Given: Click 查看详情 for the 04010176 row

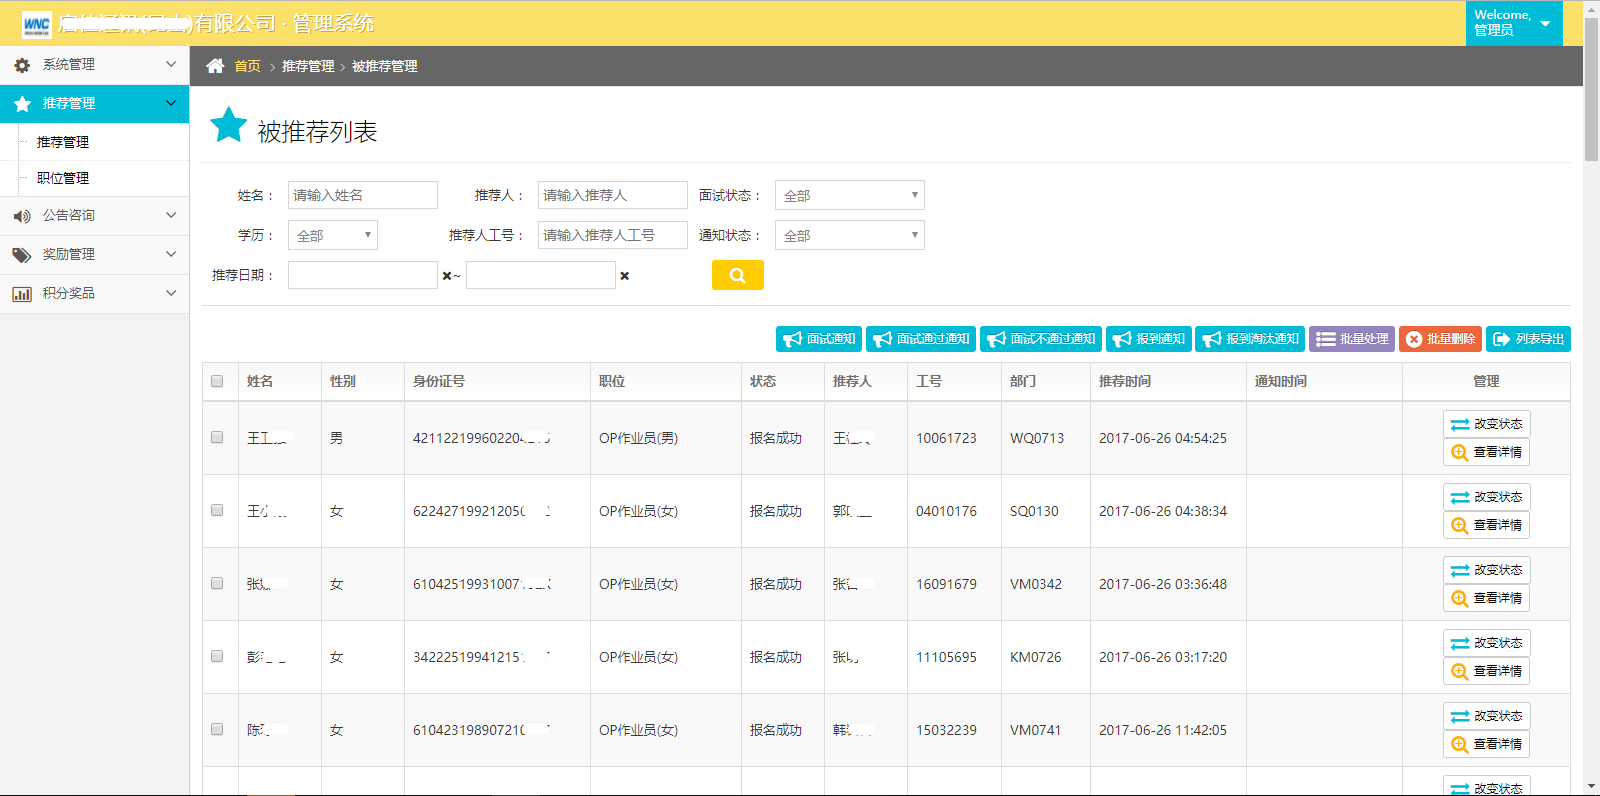Looking at the screenshot, I should (1486, 525).
